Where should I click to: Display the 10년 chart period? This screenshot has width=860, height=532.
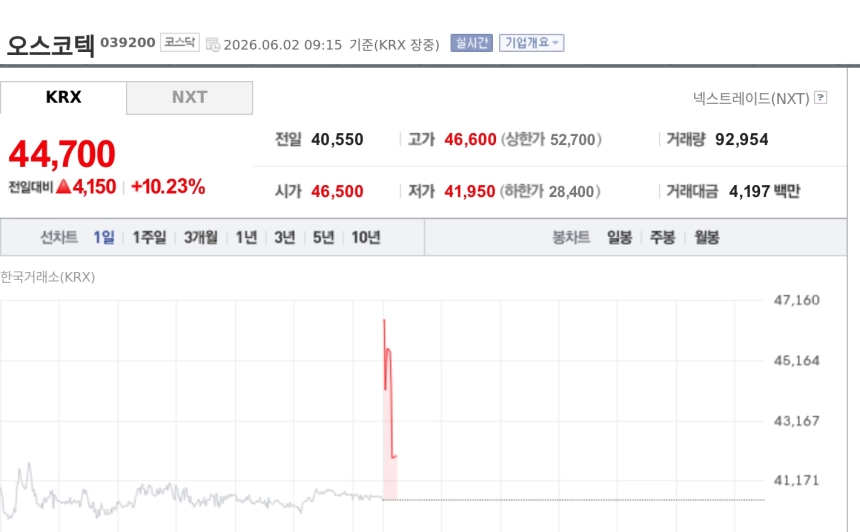click(366, 237)
